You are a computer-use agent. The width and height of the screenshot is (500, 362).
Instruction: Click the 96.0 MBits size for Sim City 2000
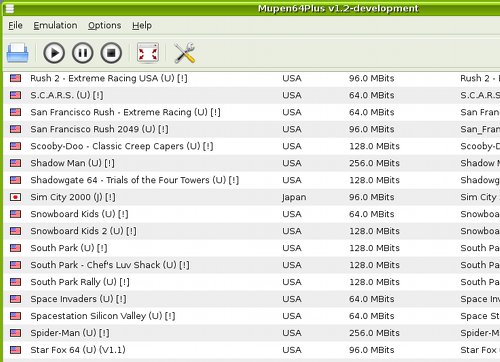[372, 197]
